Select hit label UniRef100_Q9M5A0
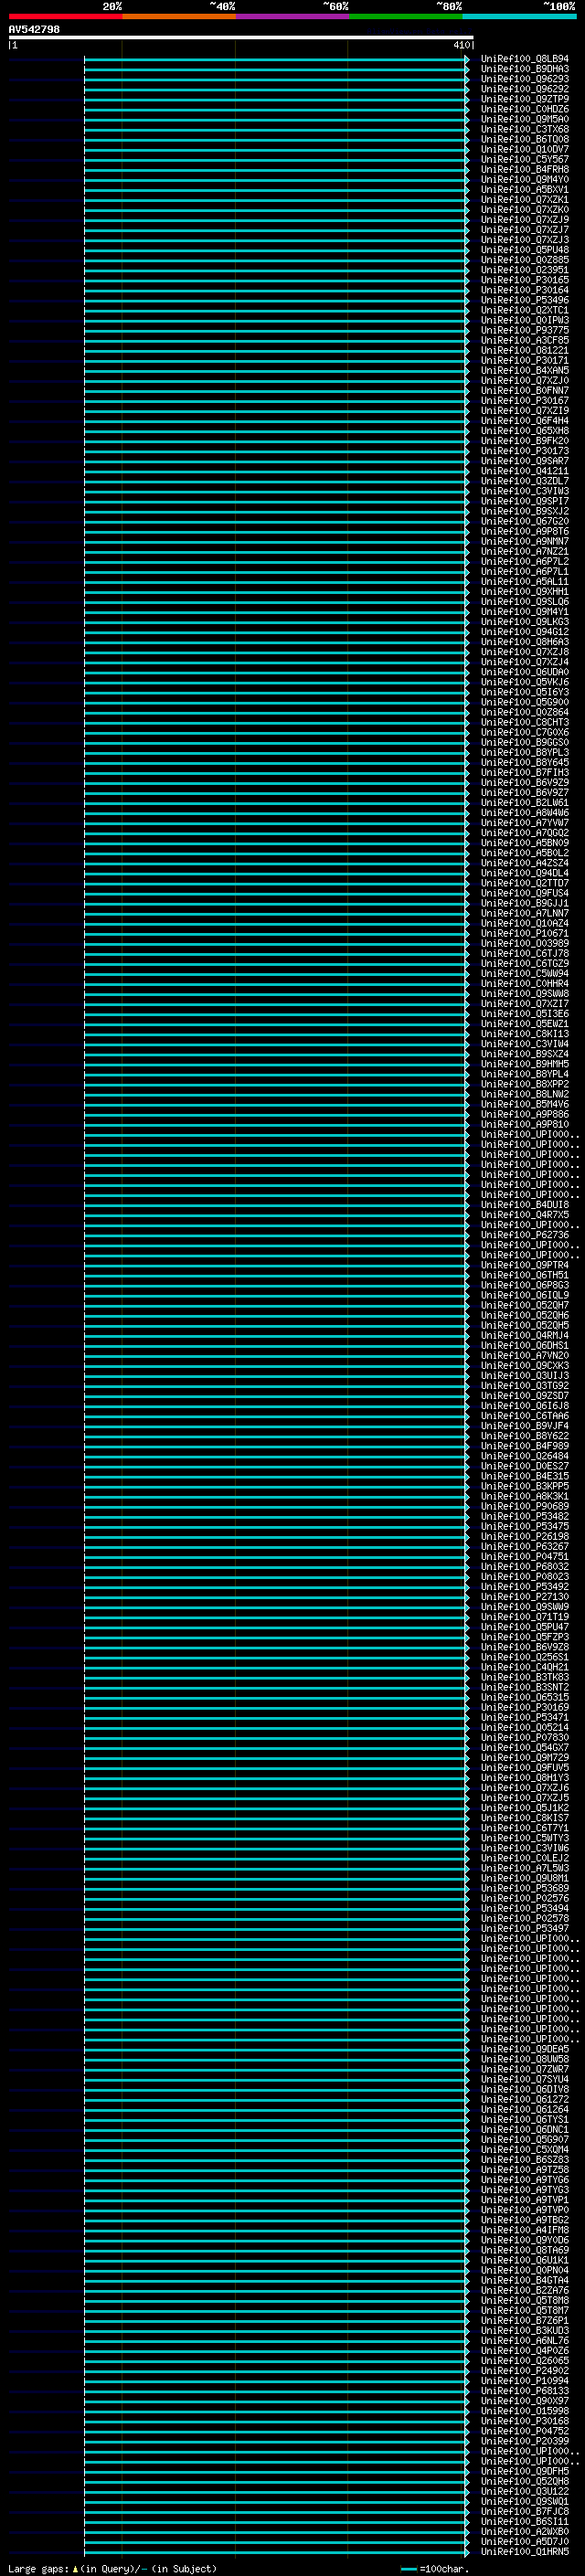 click(x=524, y=119)
